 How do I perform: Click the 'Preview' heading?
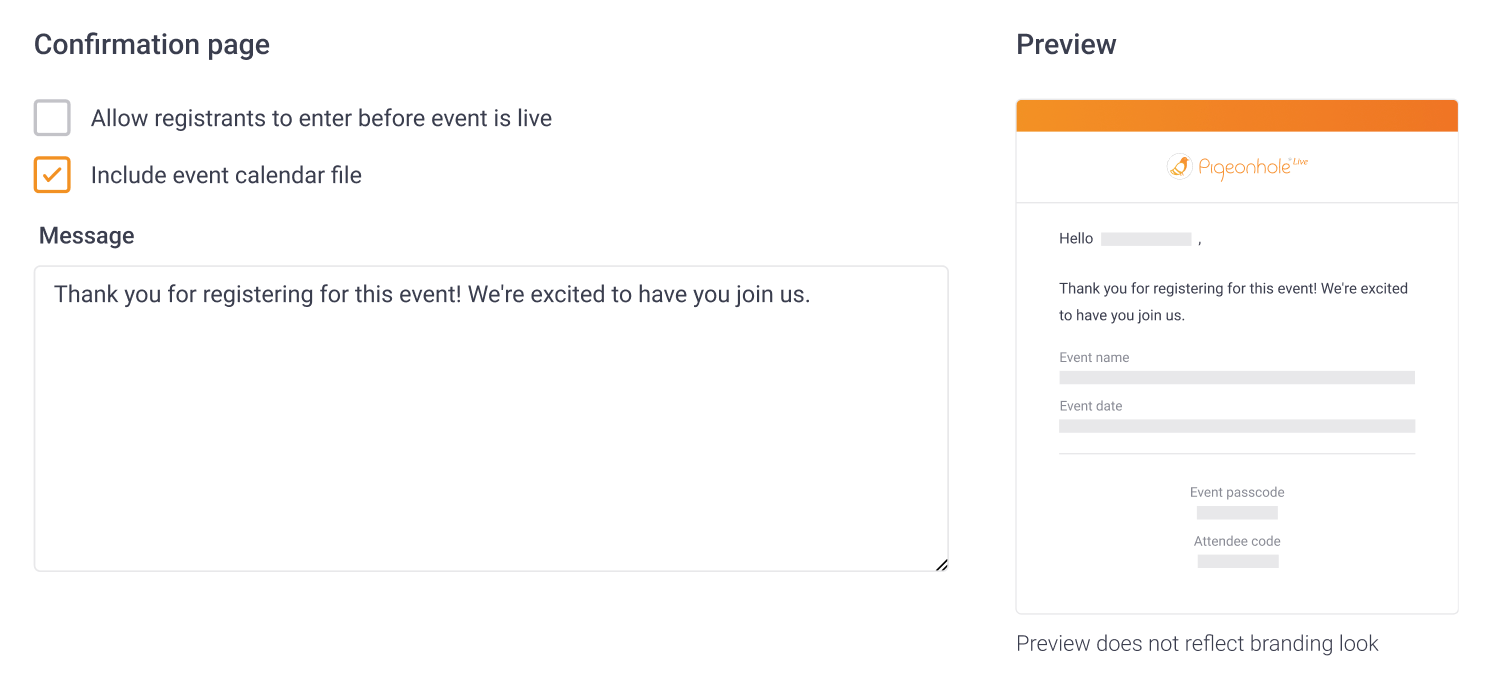coord(1066,45)
